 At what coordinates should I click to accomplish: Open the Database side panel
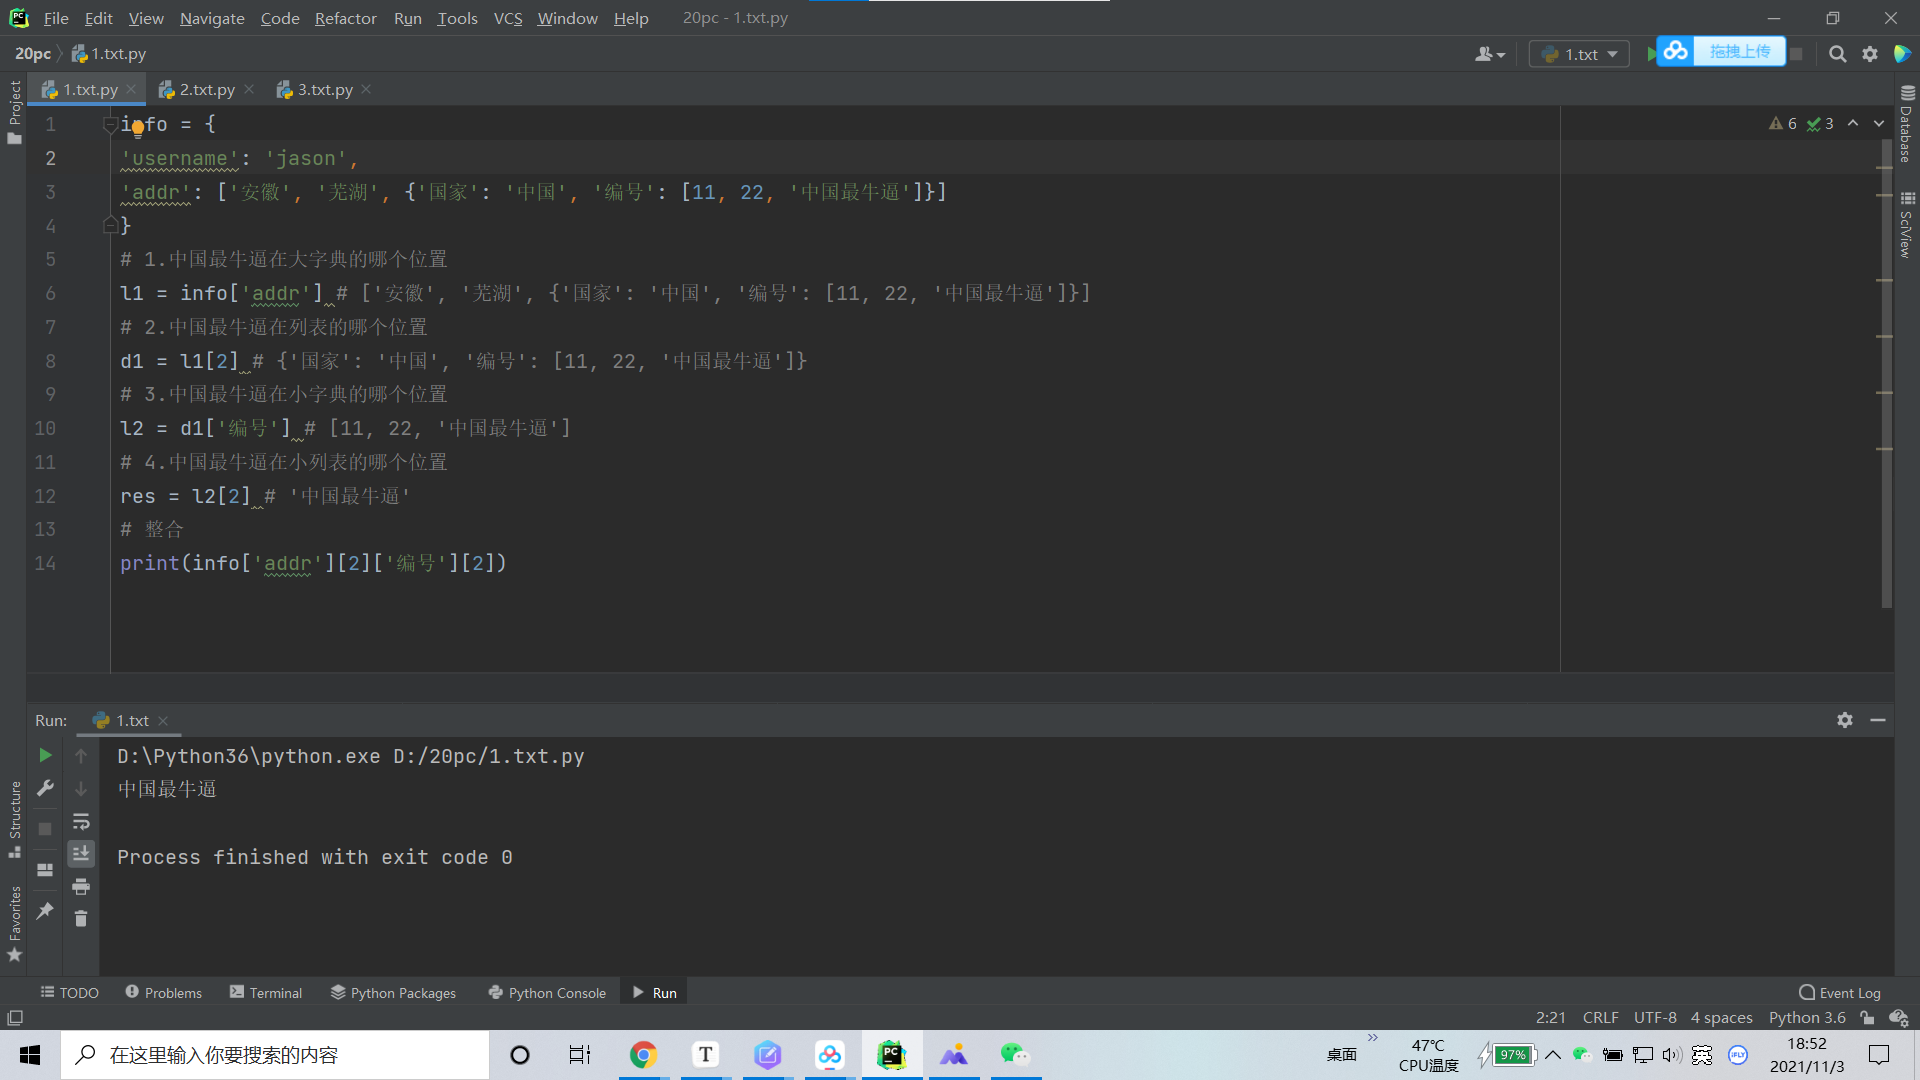tap(1906, 125)
